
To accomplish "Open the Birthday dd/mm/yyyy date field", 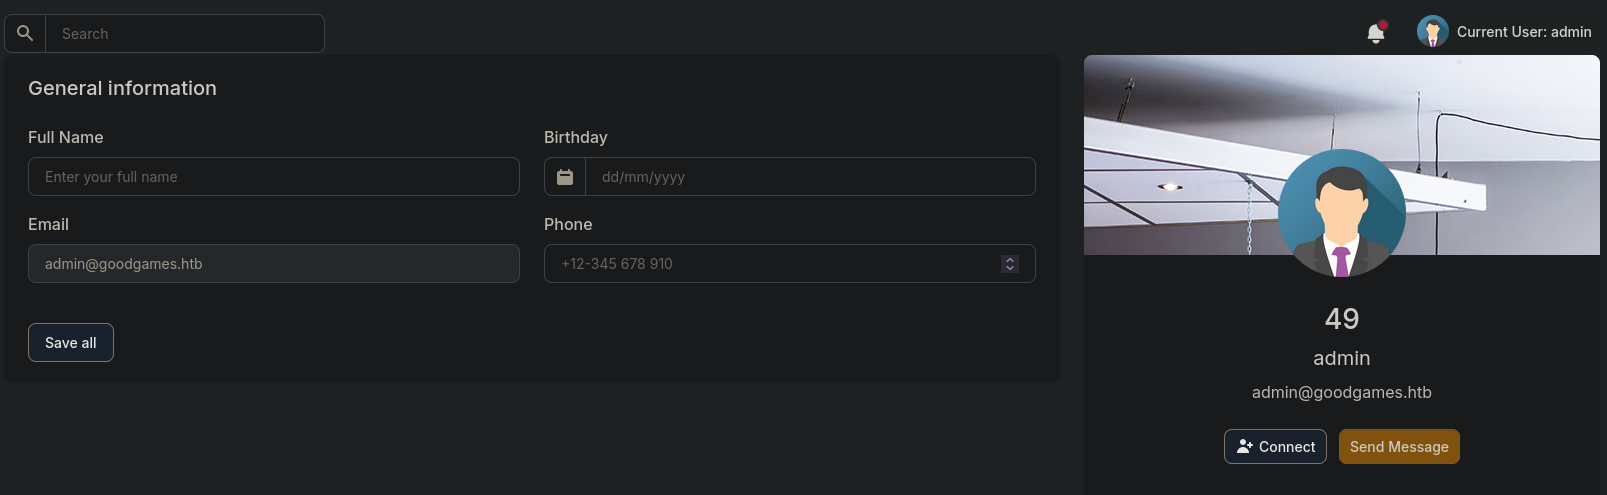I will coord(810,177).
